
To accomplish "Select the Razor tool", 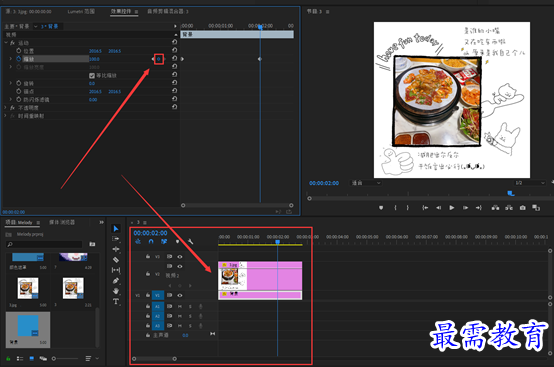I will [116, 260].
